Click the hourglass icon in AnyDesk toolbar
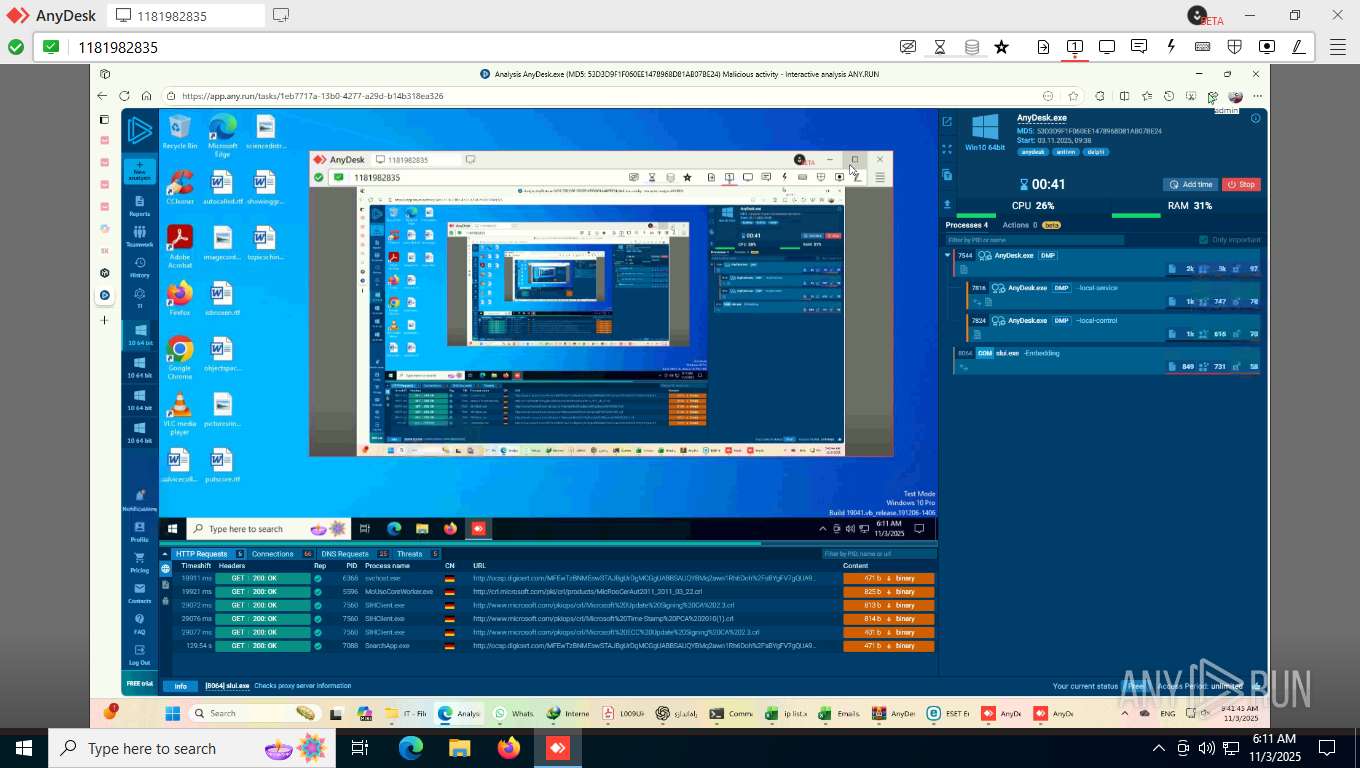Viewport: 1360px width, 768px height. pos(939,47)
